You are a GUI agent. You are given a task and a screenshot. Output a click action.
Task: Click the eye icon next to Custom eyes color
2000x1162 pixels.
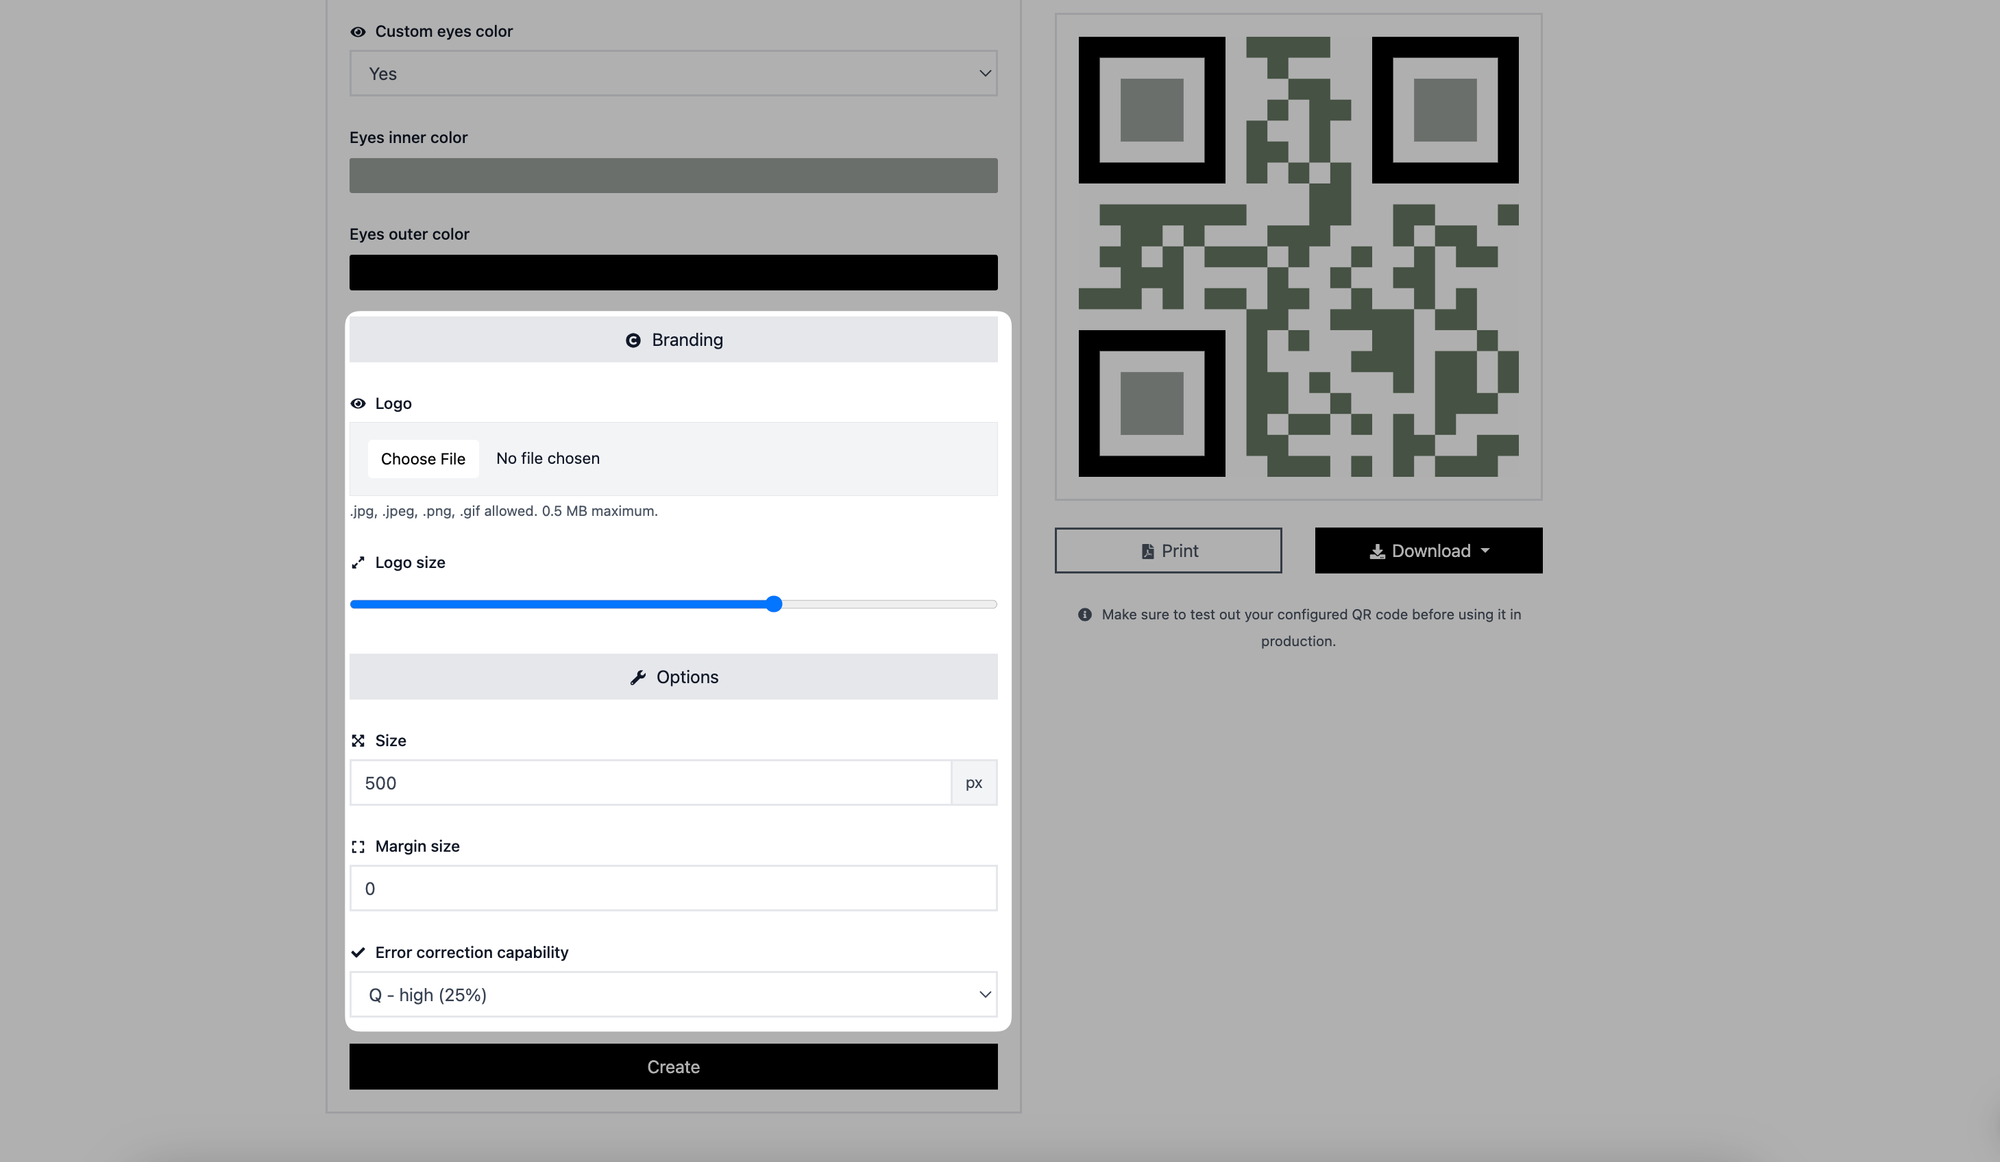tap(357, 30)
